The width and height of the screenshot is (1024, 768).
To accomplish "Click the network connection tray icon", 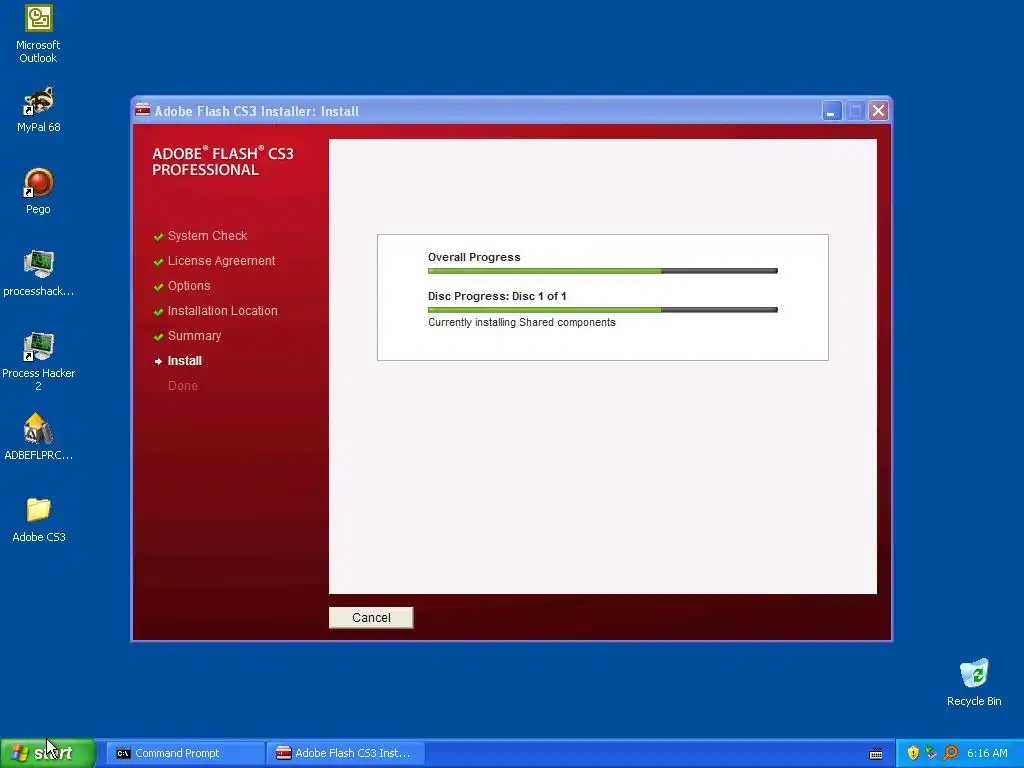I will point(931,753).
